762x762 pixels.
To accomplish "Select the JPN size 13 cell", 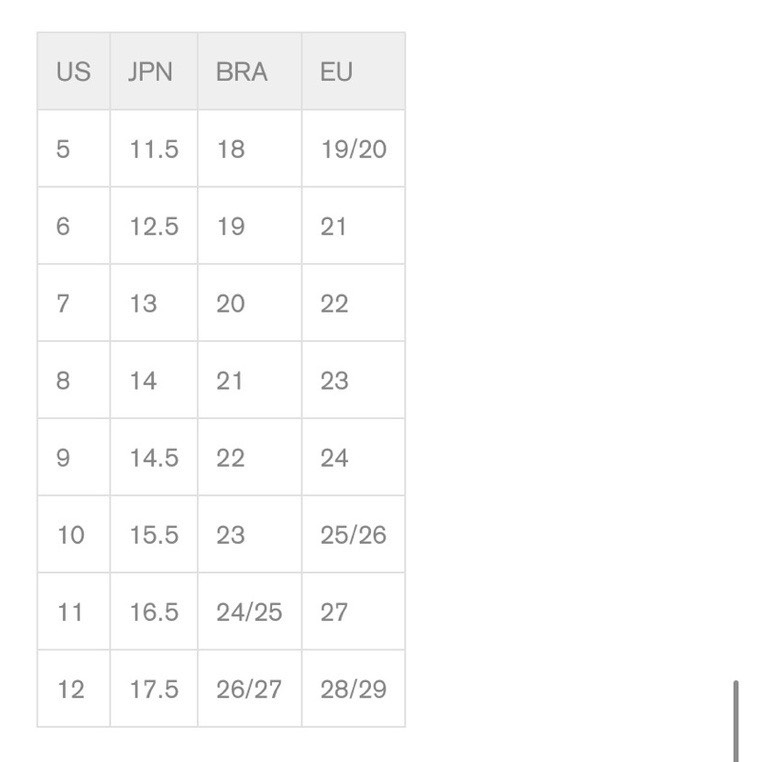I will tap(143, 303).
